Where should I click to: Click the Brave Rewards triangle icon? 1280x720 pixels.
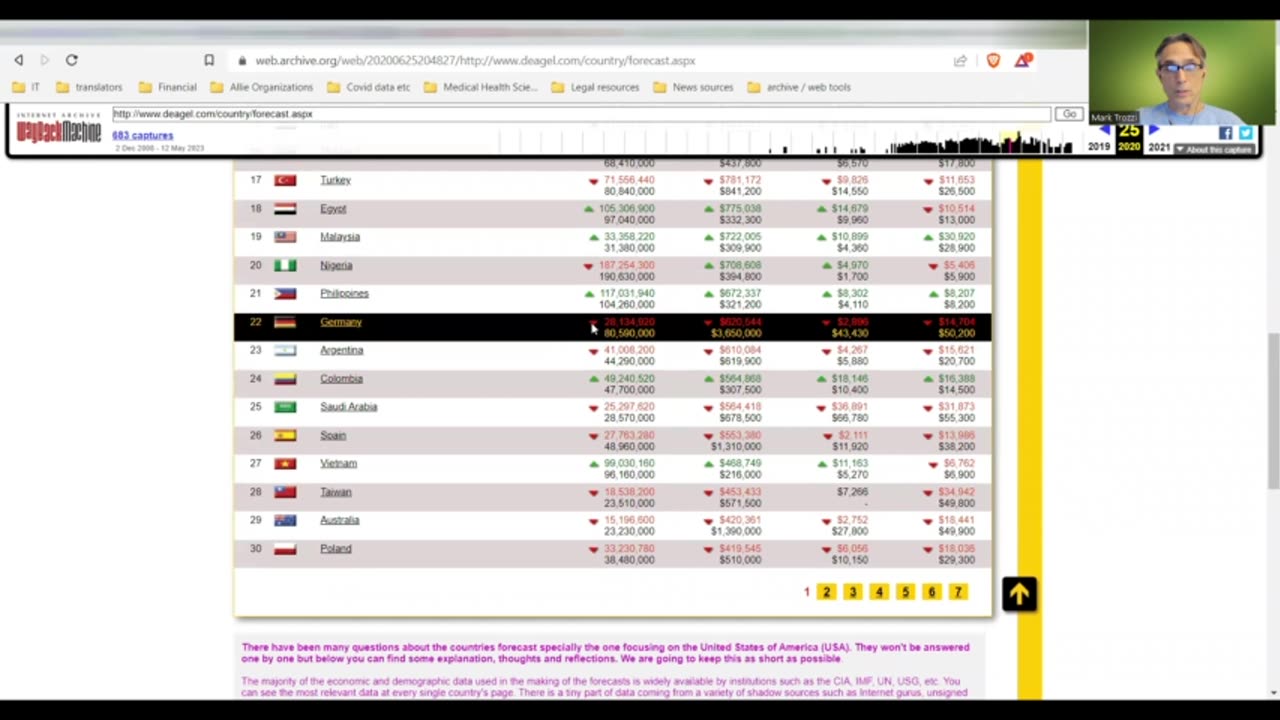(1022, 60)
